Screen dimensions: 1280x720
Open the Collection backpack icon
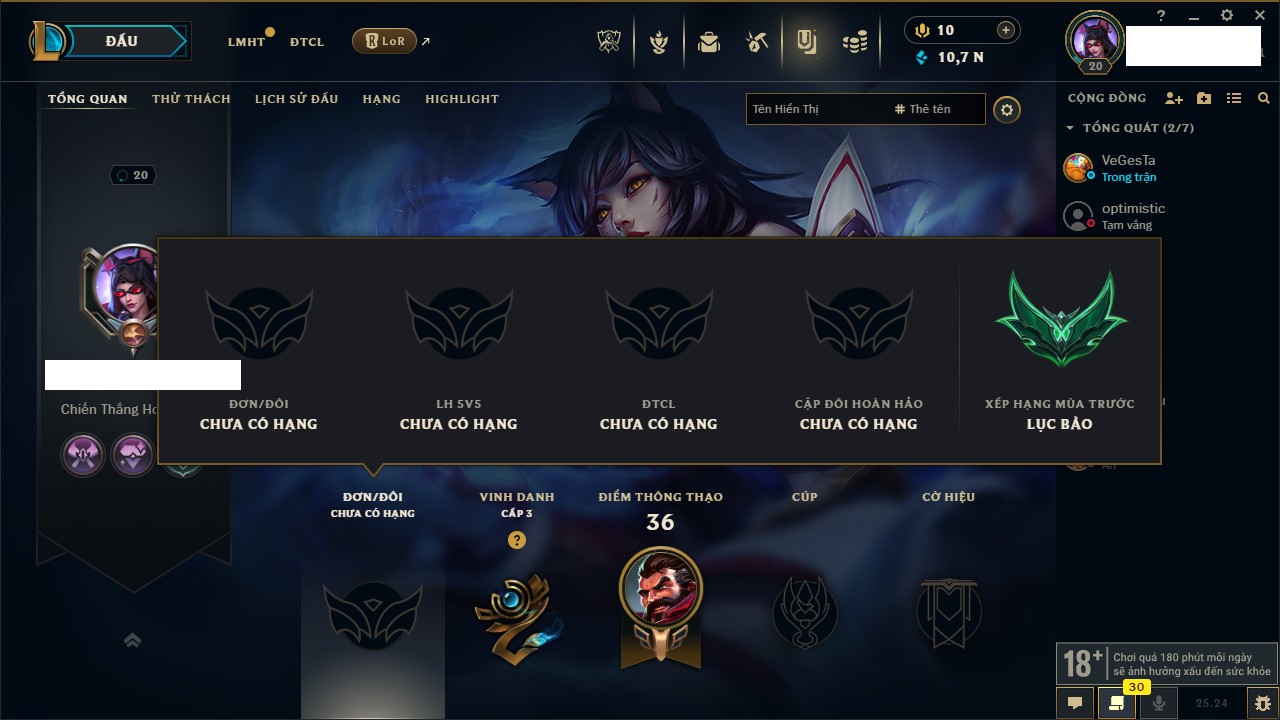point(709,42)
